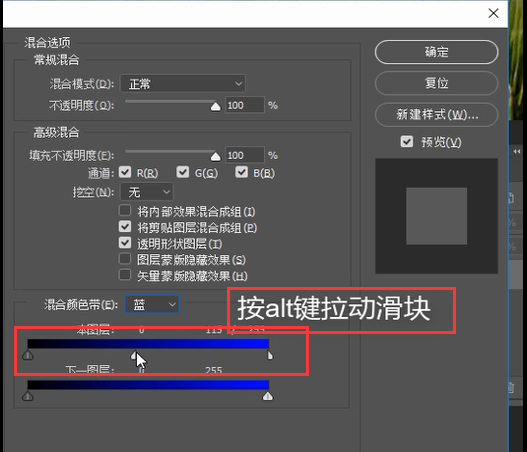The height and width of the screenshot is (452, 527).
Task: Disable 将剪贴图层混合成组 checkbox
Action: pos(125,227)
